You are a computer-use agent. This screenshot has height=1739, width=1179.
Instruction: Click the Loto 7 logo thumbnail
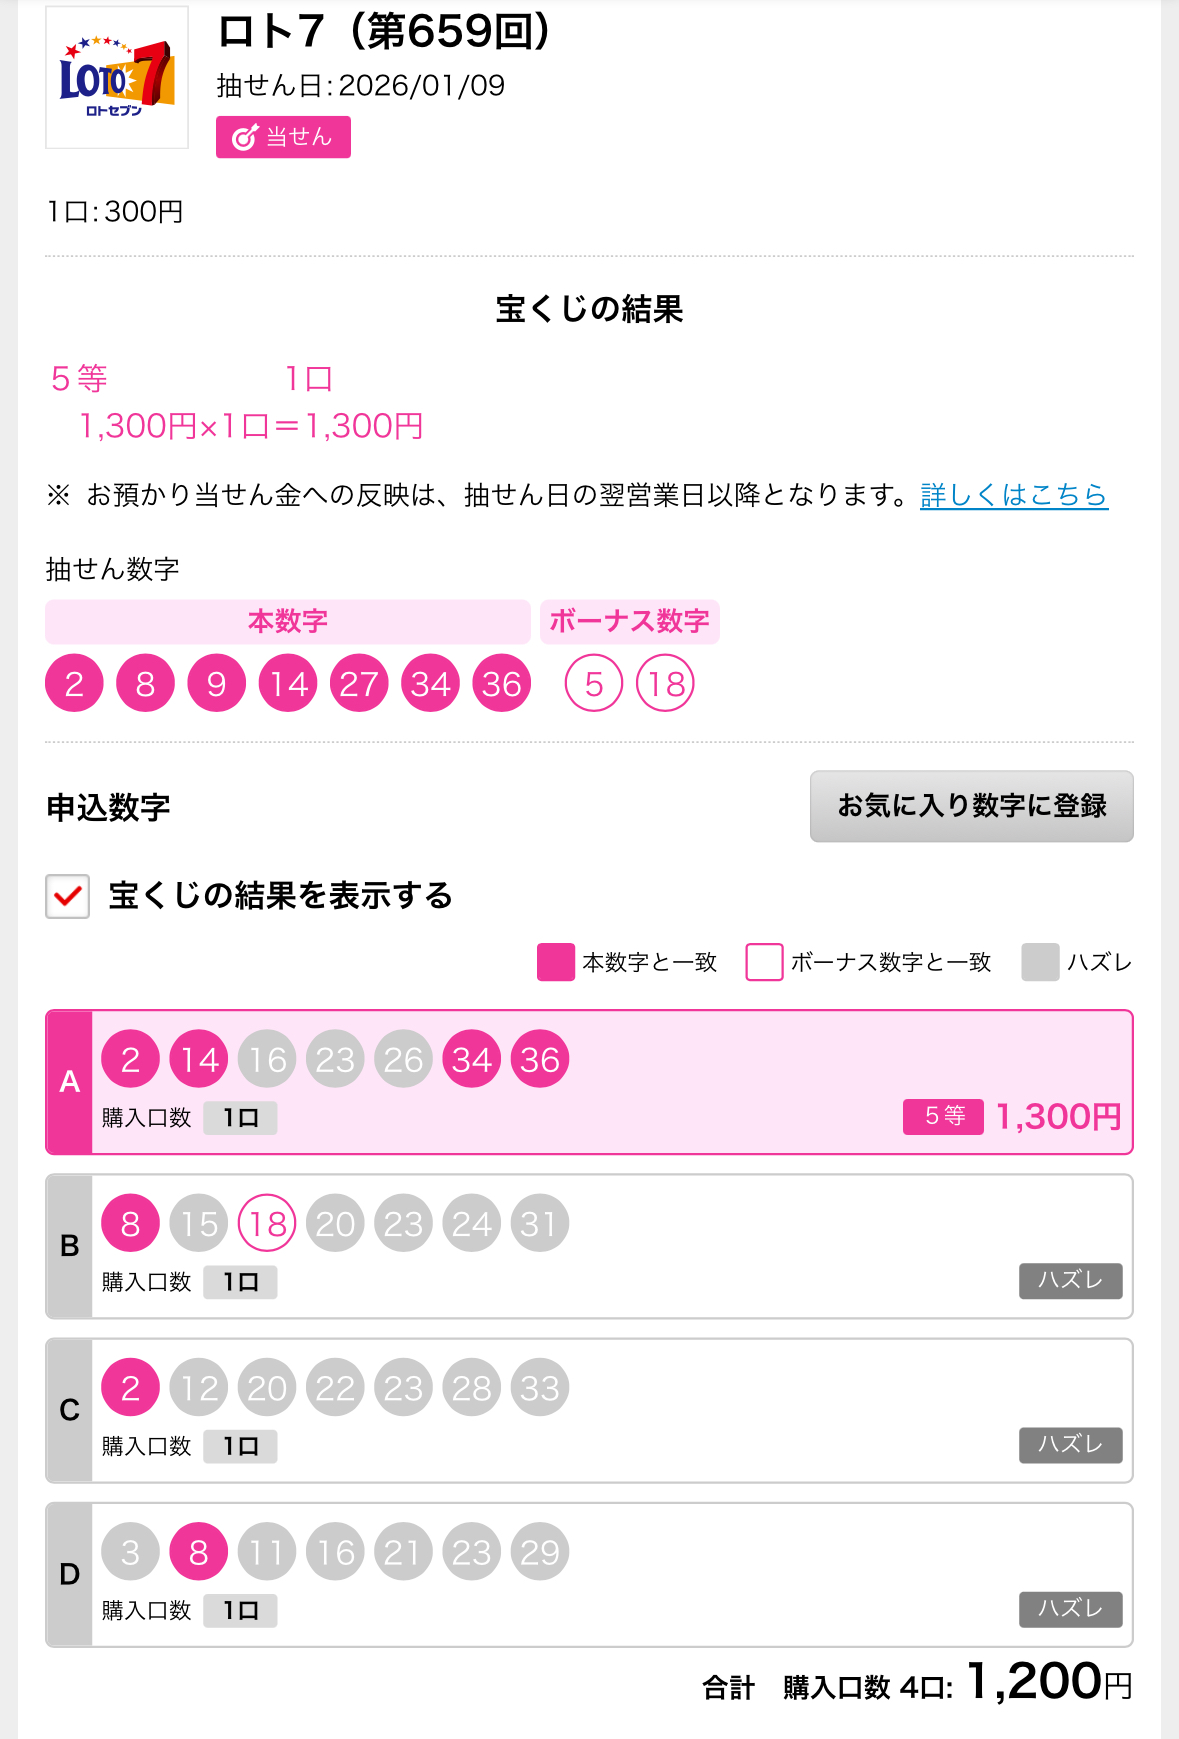coord(117,78)
